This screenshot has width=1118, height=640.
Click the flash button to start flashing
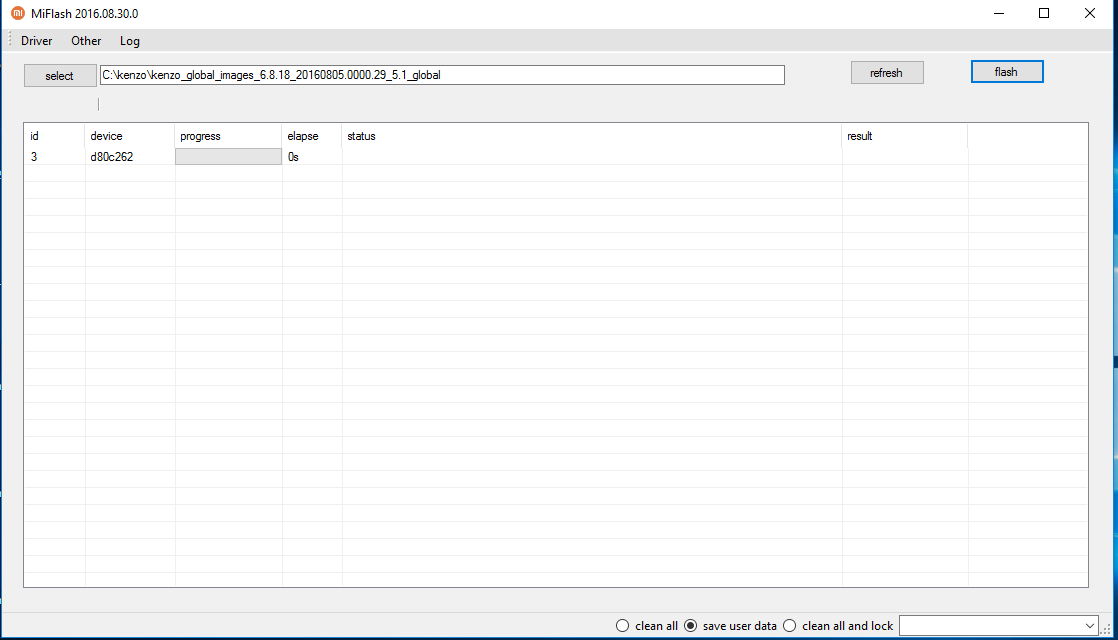coord(1007,72)
